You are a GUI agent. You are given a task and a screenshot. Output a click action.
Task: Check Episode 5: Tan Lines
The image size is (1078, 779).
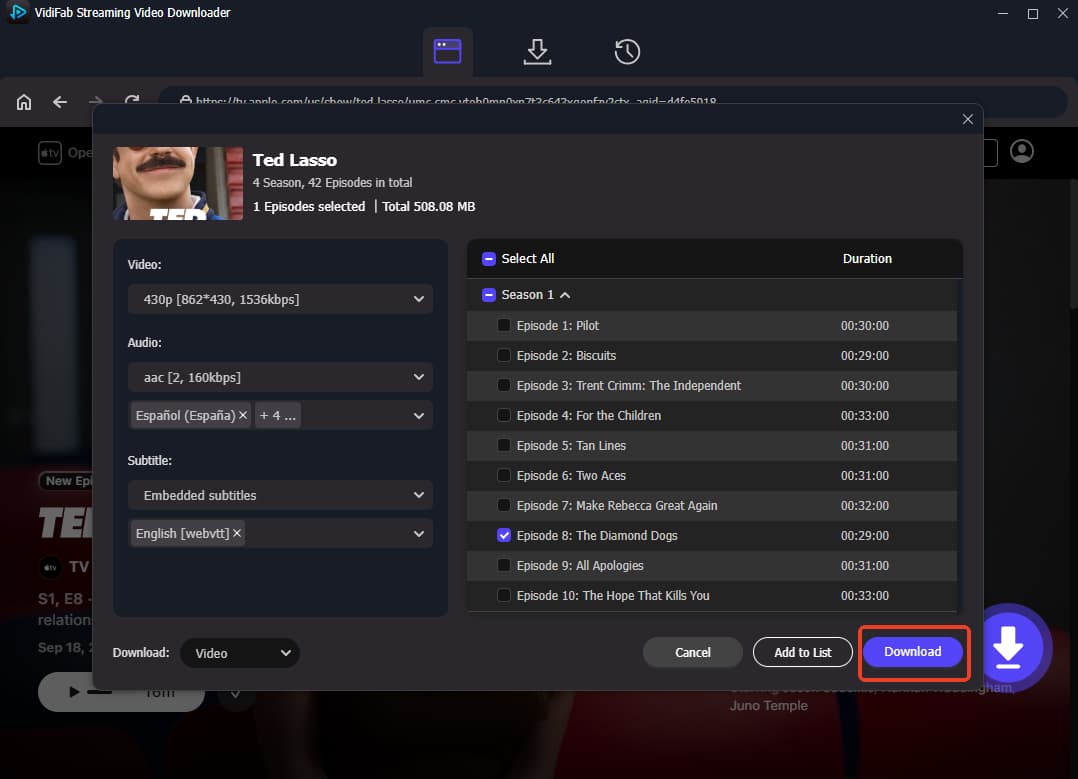click(504, 446)
